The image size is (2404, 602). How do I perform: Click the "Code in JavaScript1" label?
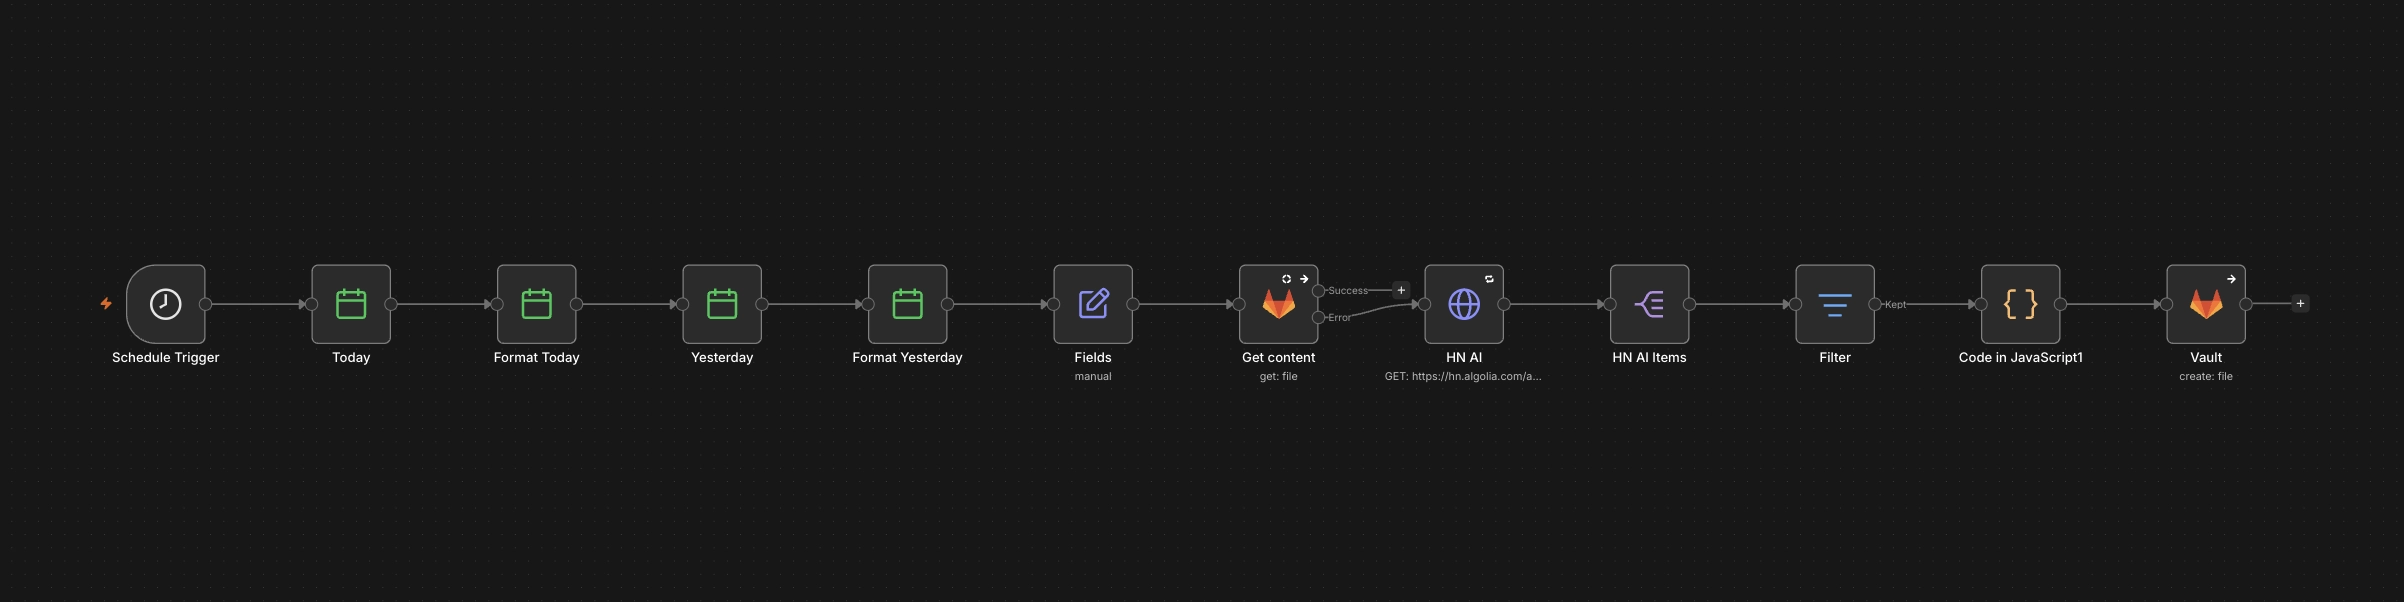click(x=2021, y=357)
